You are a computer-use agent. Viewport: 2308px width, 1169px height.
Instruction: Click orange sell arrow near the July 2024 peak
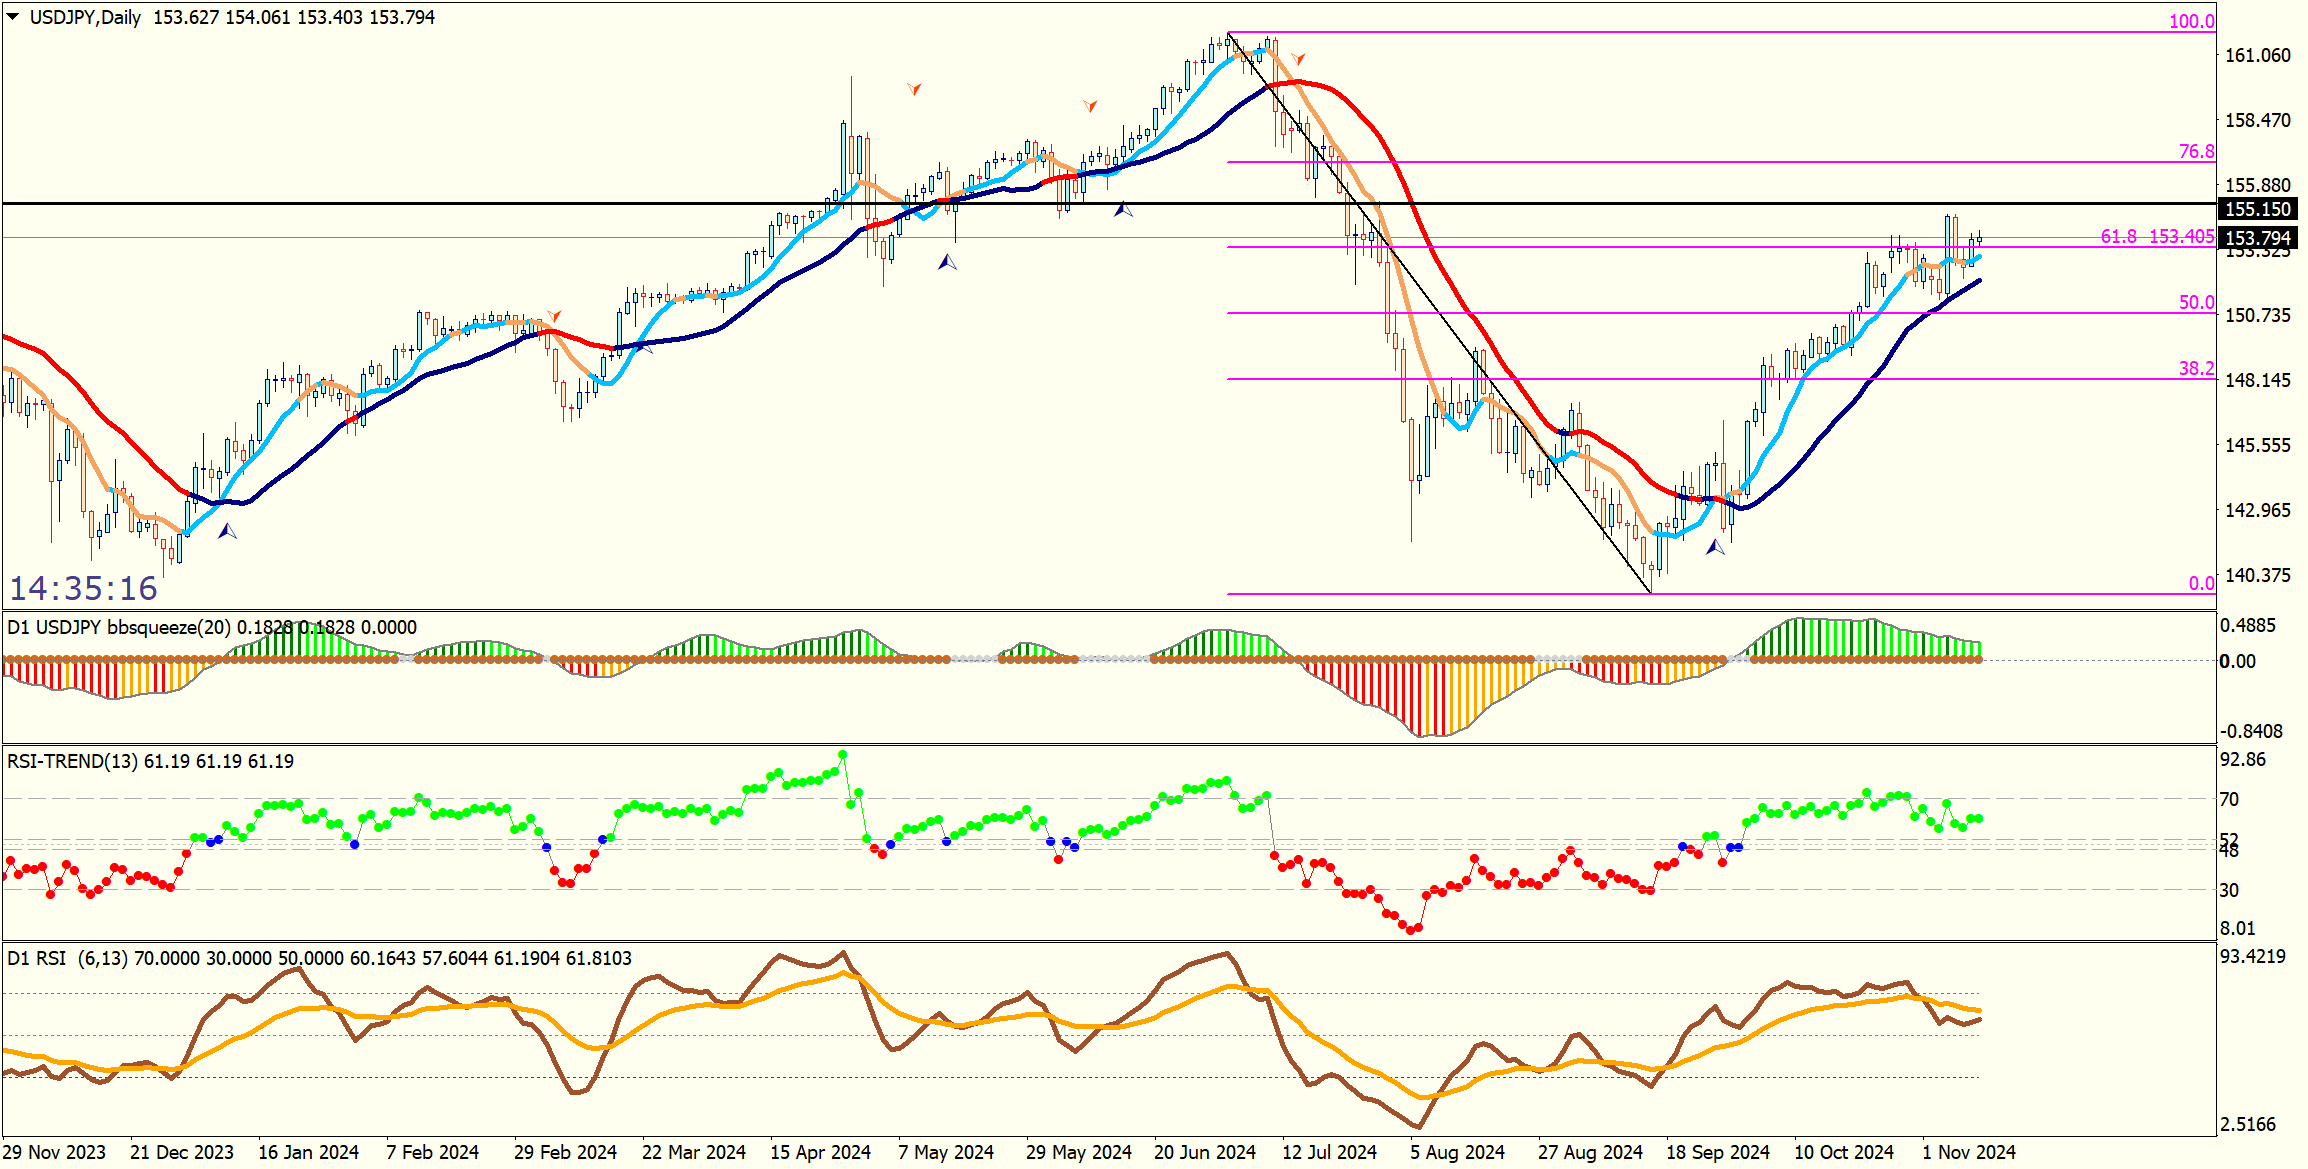coord(1298,60)
